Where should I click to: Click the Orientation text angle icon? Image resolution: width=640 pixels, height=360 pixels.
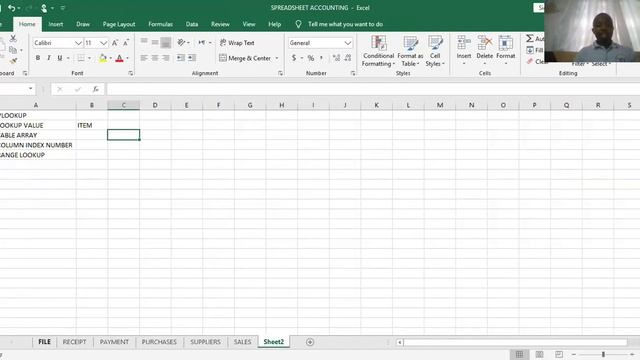(181, 42)
